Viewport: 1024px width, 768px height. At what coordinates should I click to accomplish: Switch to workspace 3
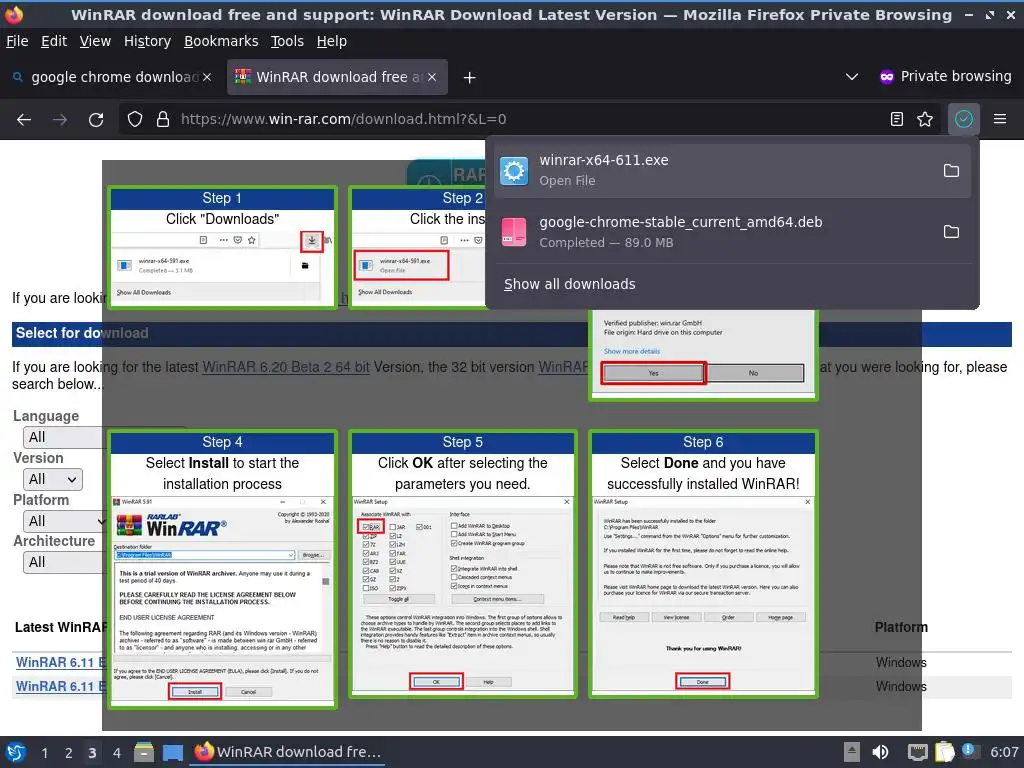(x=92, y=753)
